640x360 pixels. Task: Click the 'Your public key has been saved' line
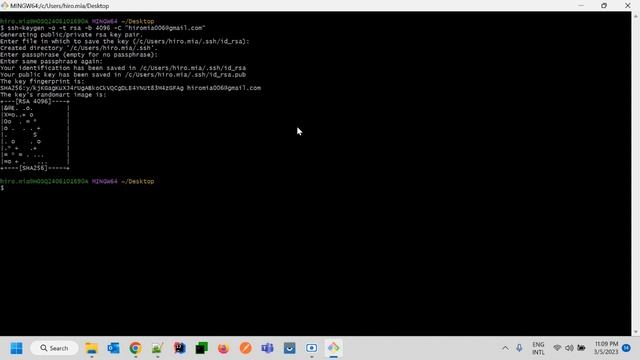[x=123, y=75]
